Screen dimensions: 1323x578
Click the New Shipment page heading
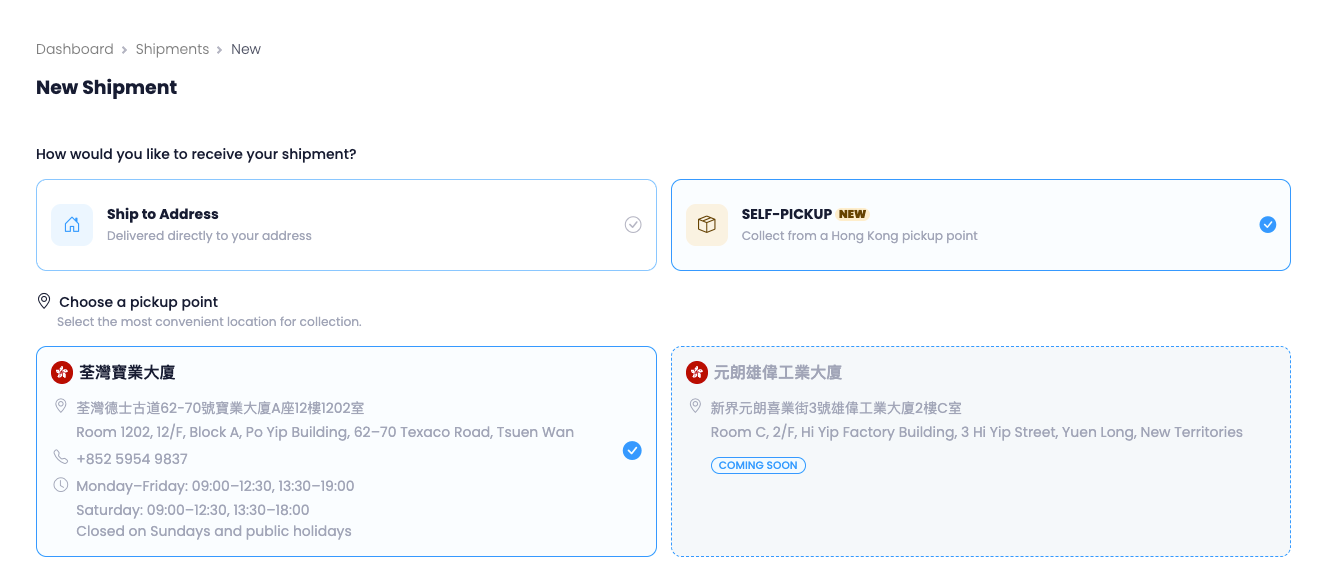(106, 88)
